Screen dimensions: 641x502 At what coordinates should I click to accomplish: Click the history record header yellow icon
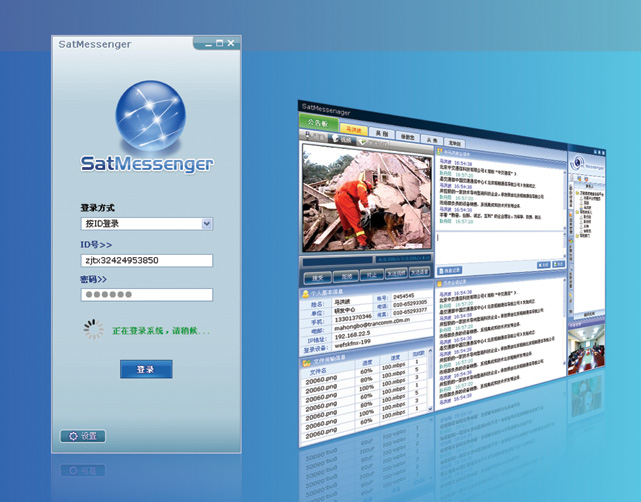click(x=440, y=283)
